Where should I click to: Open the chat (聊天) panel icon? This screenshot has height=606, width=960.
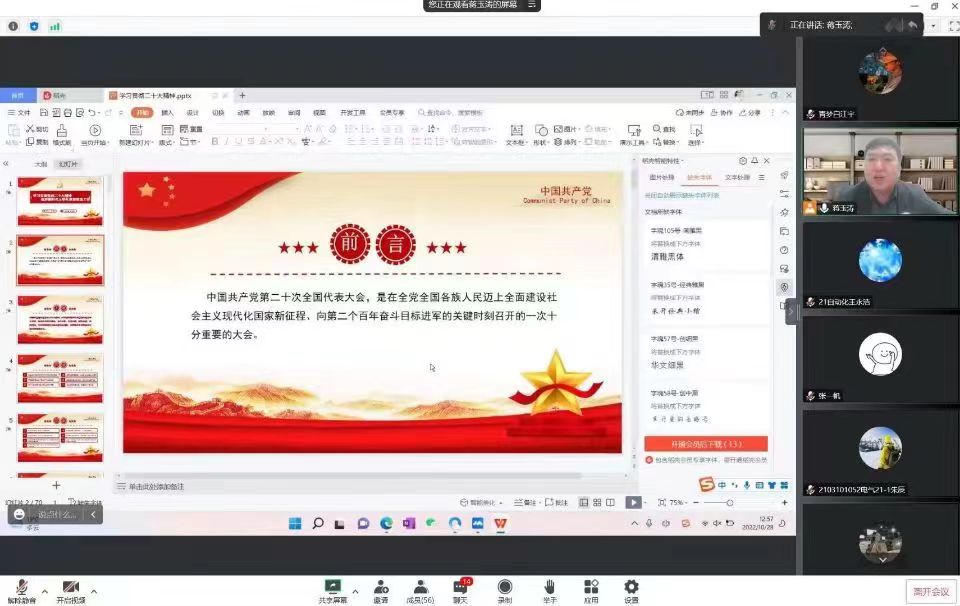[x=461, y=587]
